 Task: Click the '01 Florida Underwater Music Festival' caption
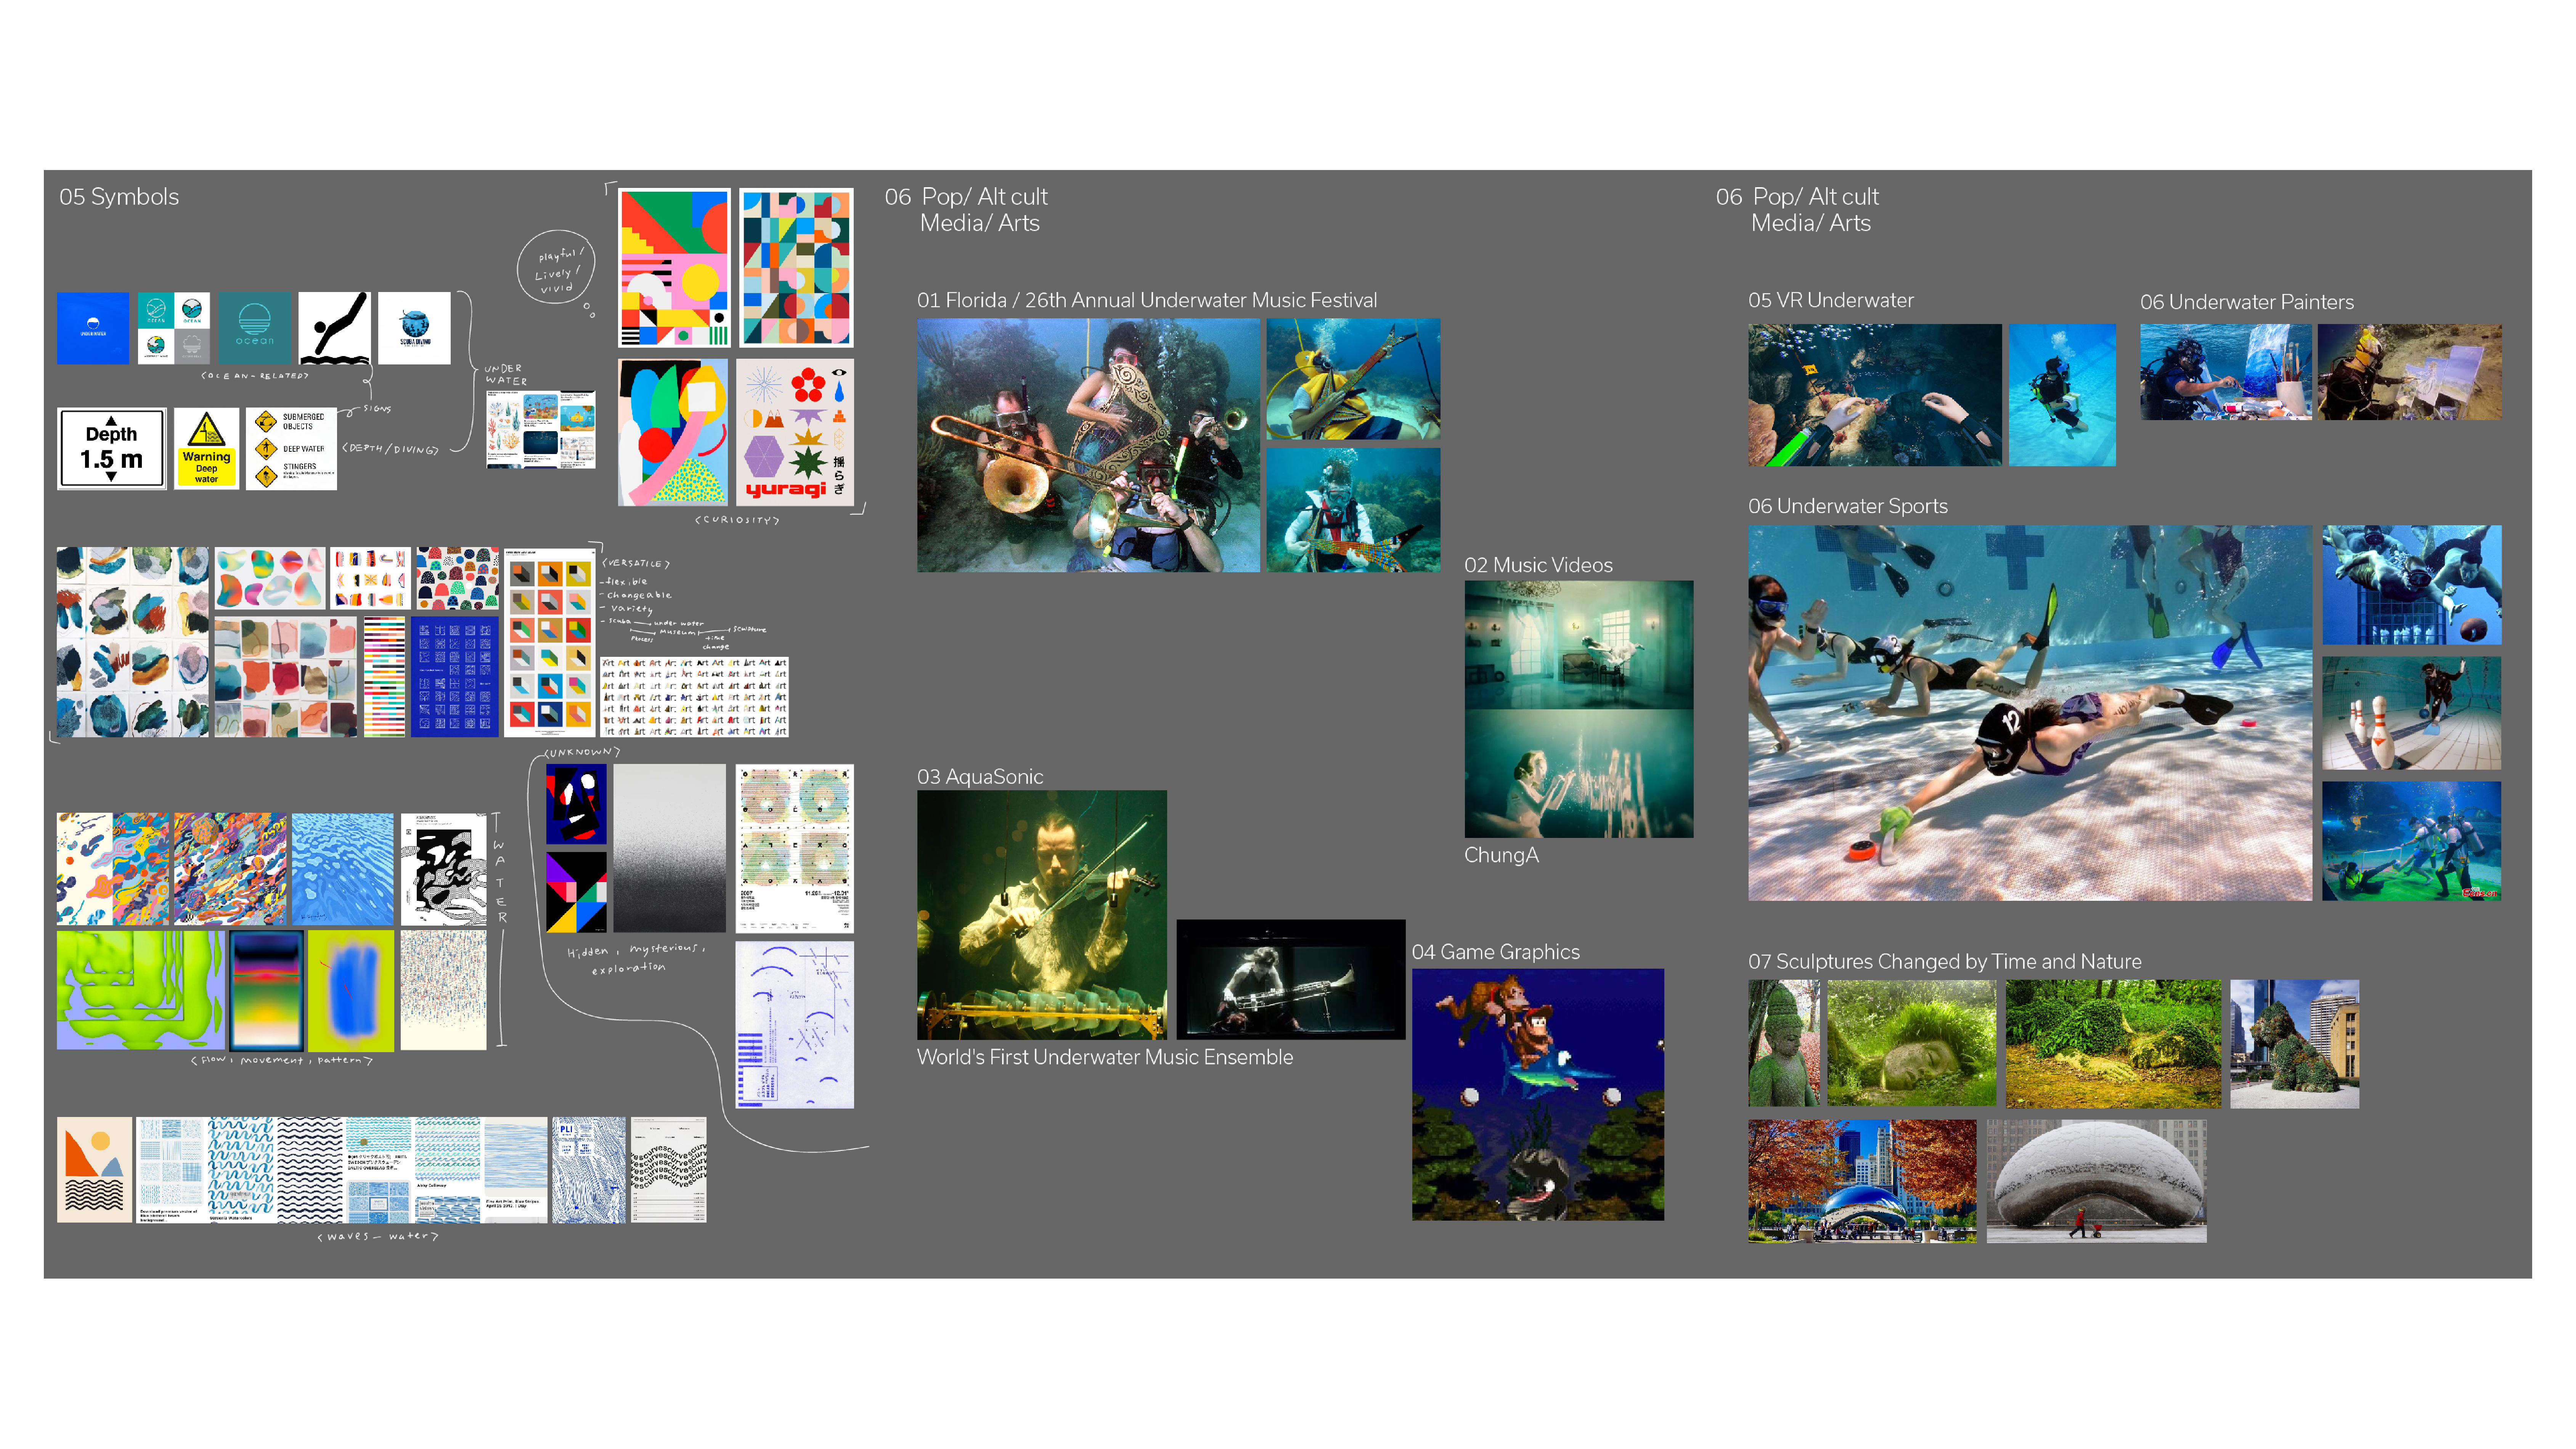click(x=1146, y=300)
